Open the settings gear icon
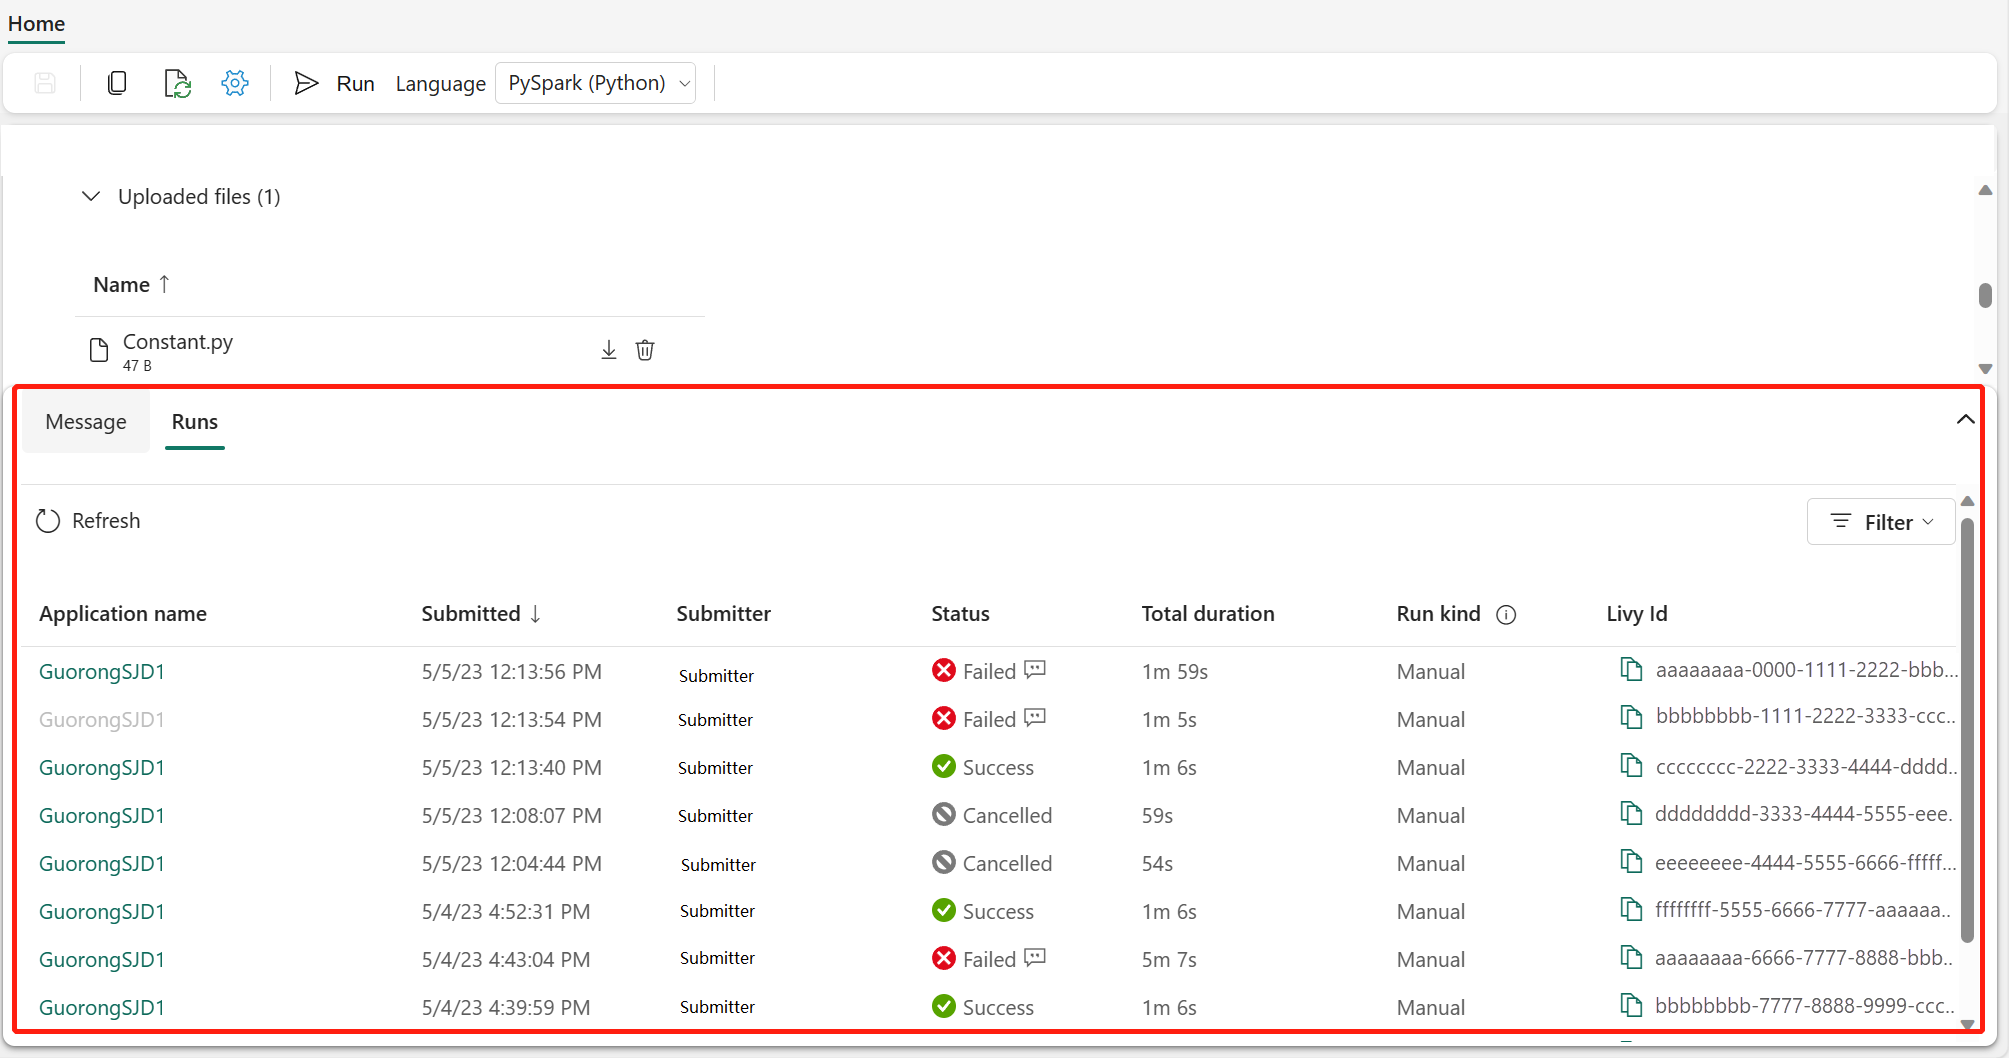2009x1058 pixels. pyautogui.click(x=235, y=83)
